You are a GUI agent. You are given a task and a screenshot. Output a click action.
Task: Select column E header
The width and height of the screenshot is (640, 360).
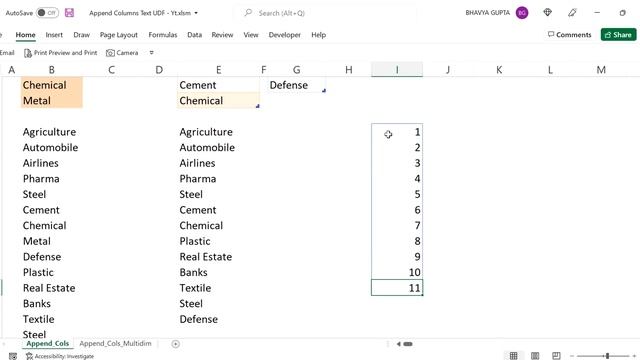(218, 70)
